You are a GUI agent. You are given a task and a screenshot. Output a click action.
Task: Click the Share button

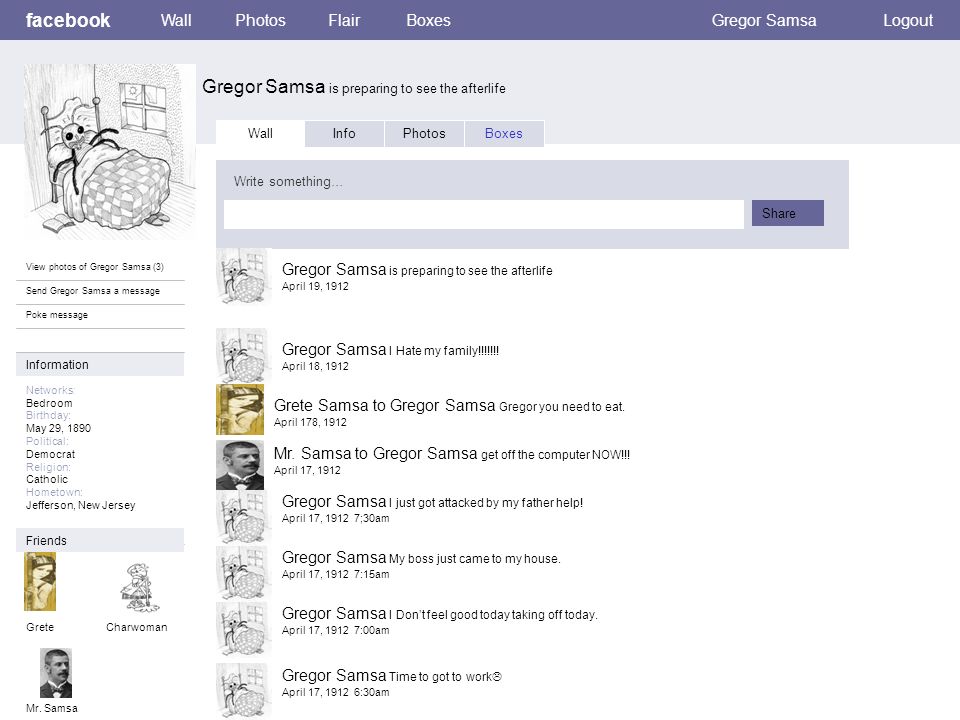click(x=787, y=213)
